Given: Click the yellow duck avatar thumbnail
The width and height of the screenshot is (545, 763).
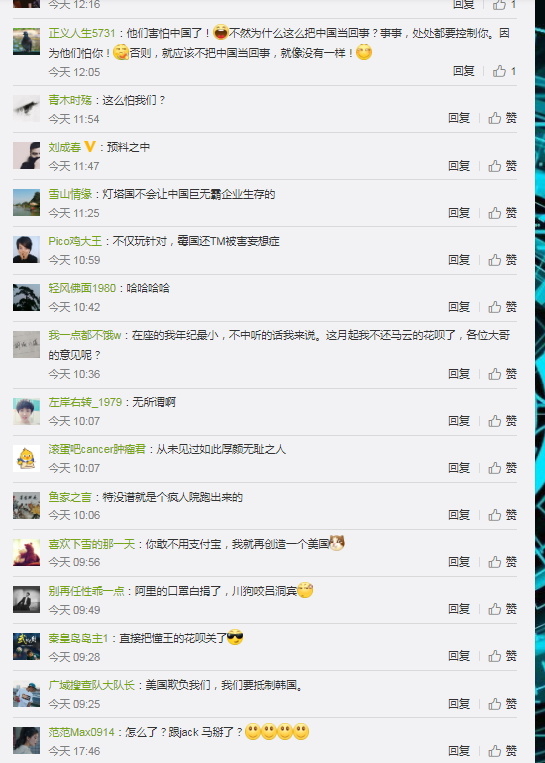Looking at the screenshot, I should [x=26, y=458].
